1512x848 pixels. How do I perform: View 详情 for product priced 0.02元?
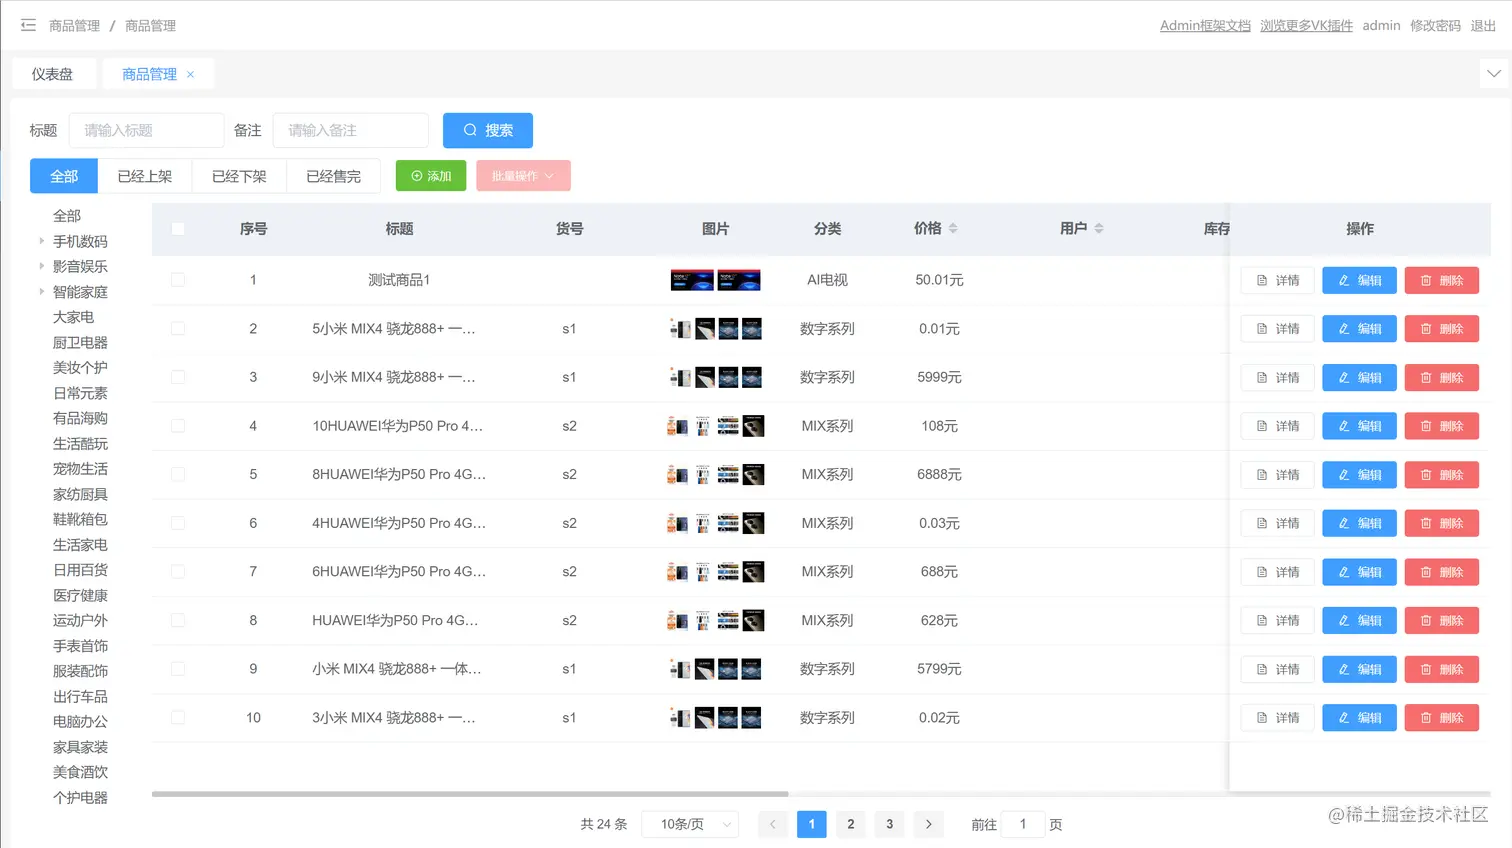[x=1277, y=718]
